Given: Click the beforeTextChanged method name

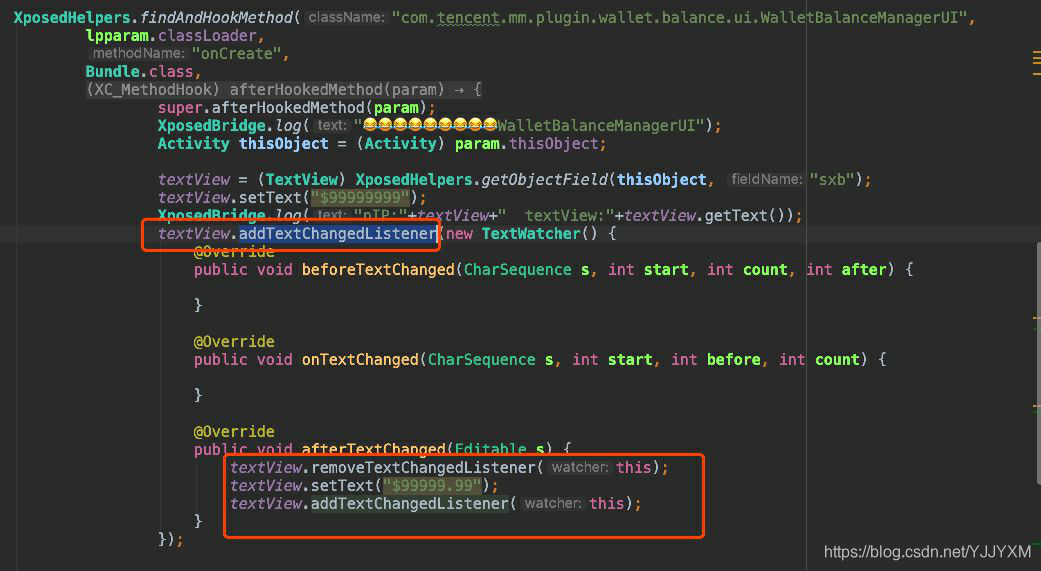Looking at the screenshot, I should coord(378,270).
